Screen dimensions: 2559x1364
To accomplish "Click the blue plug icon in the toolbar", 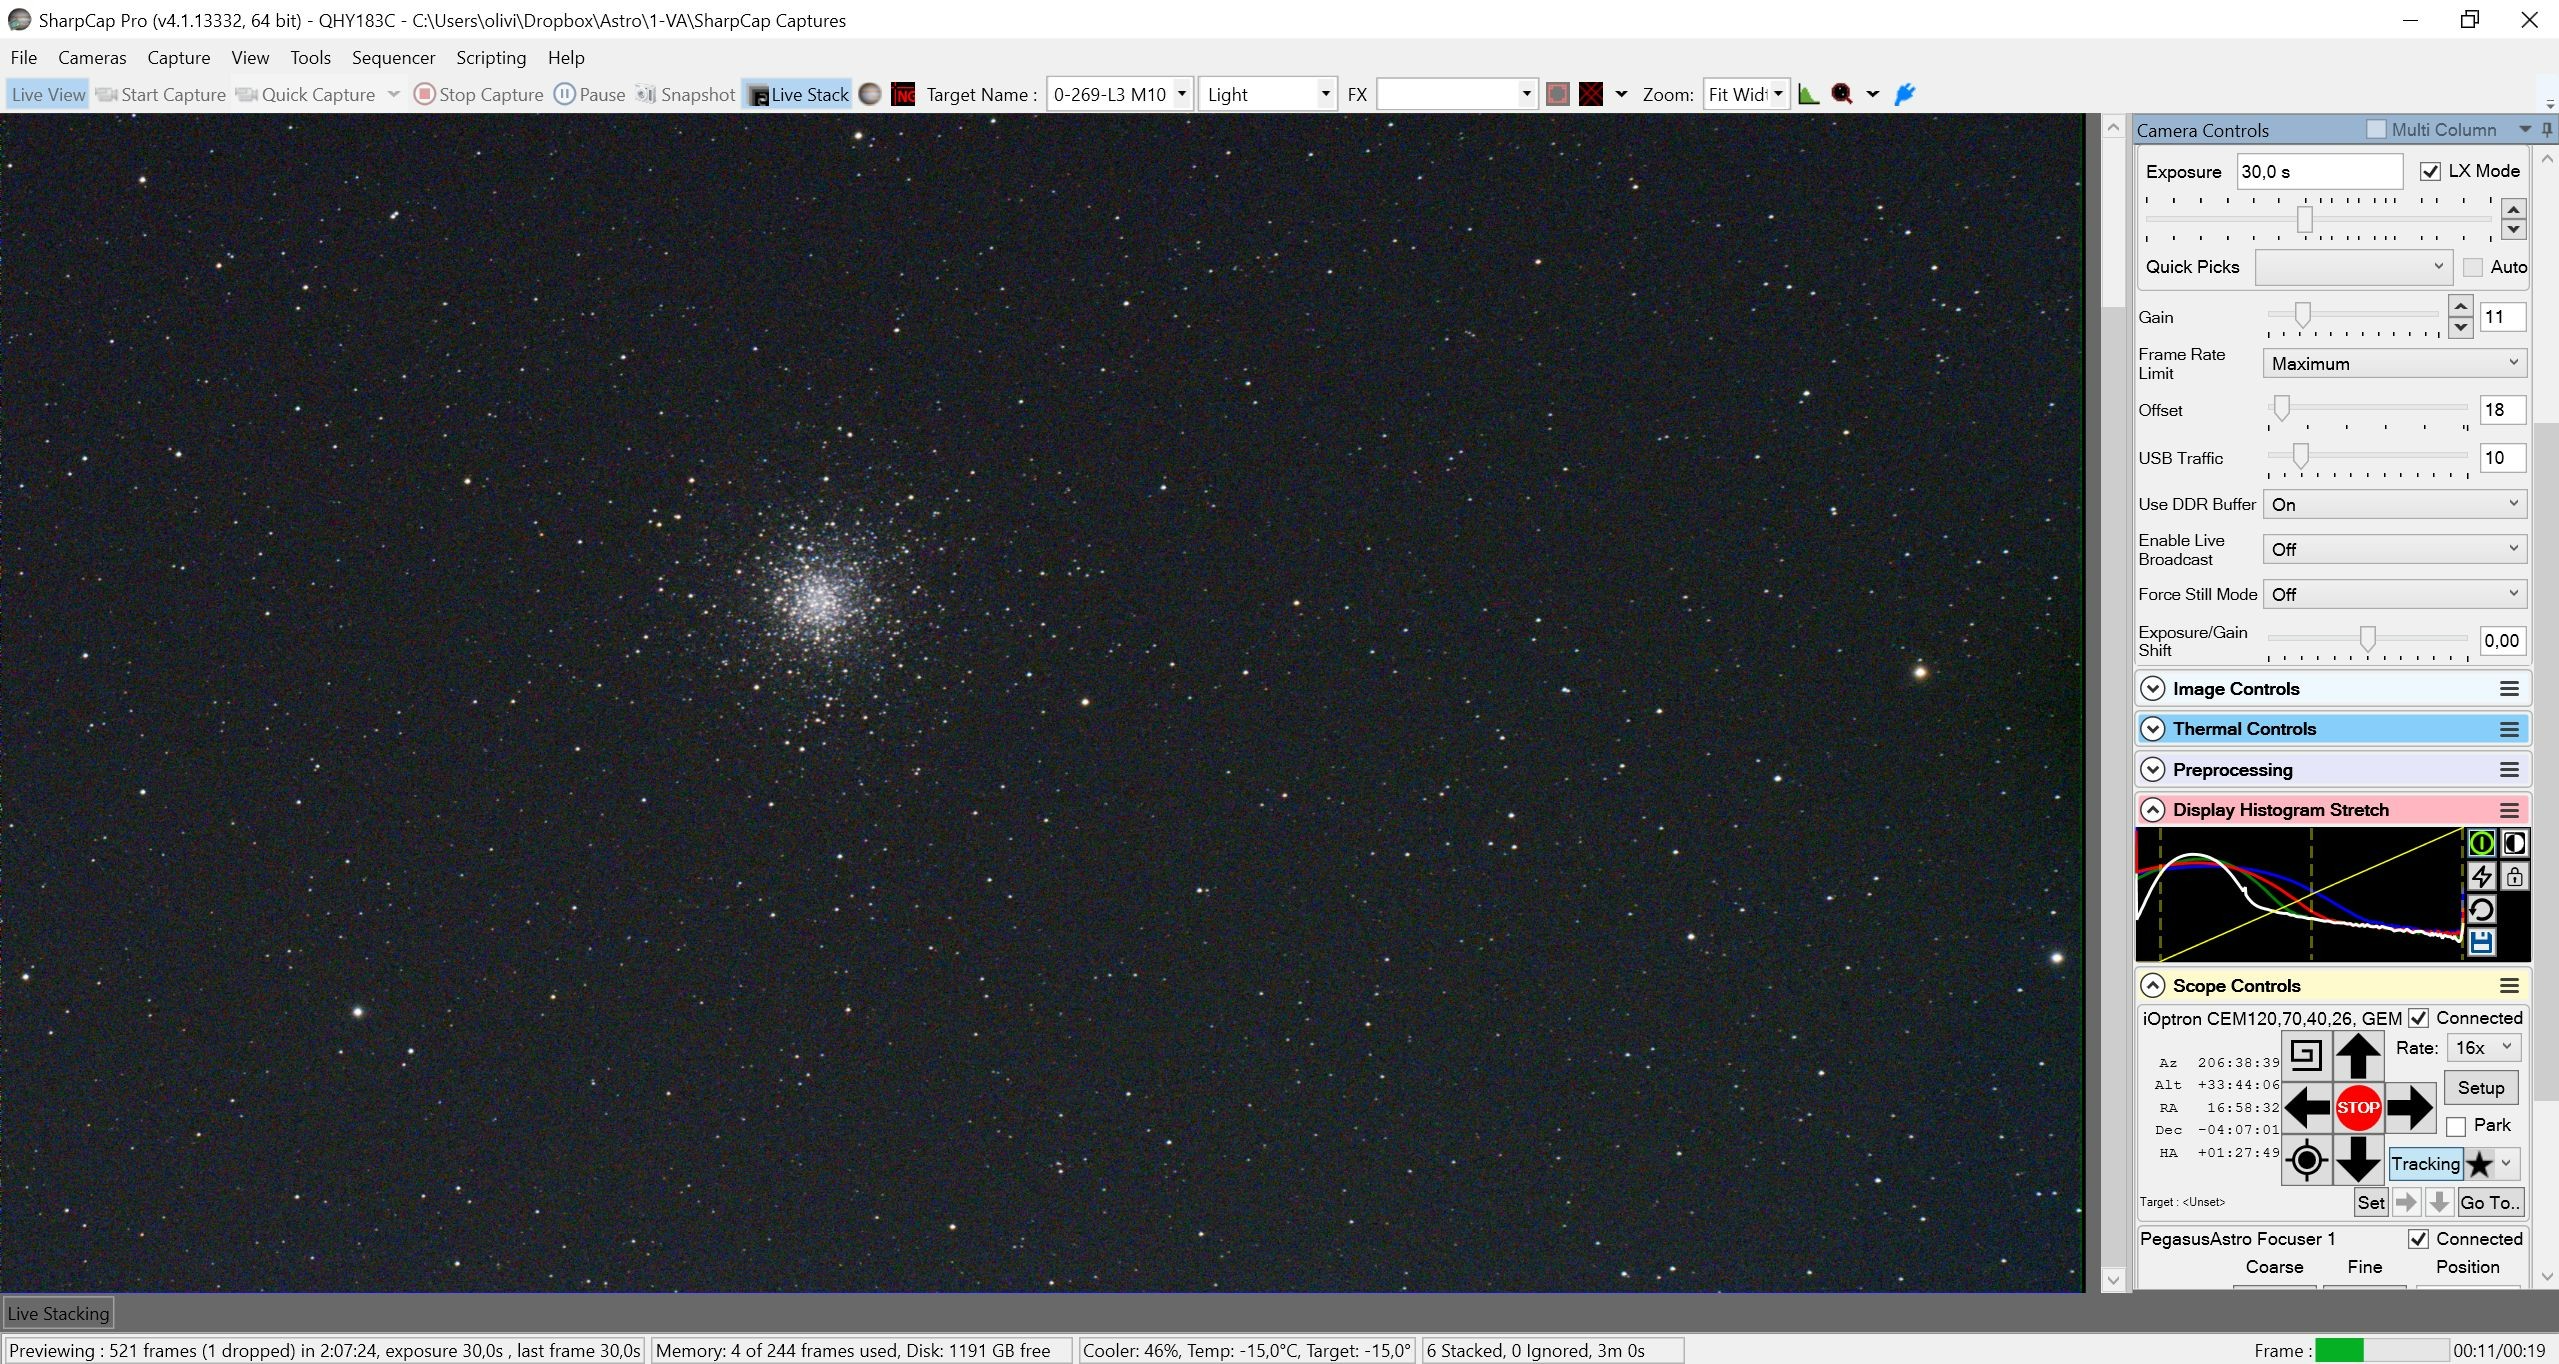I will point(1905,94).
